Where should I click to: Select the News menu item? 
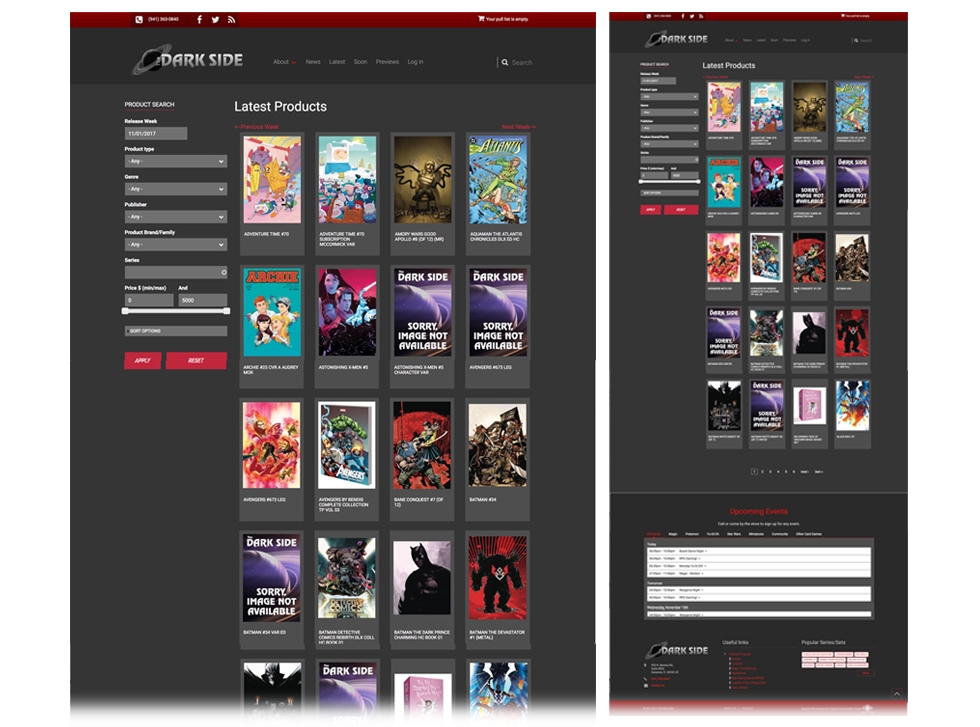coord(312,61)
